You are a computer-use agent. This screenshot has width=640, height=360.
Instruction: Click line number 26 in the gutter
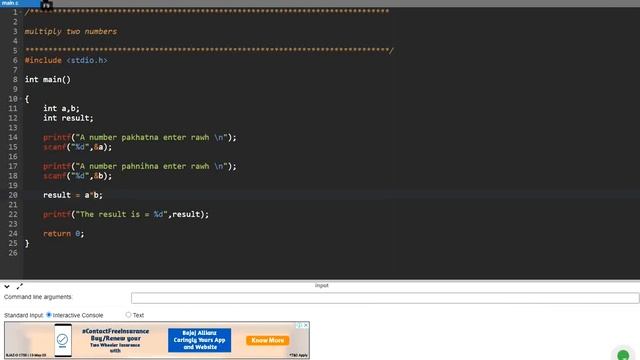coord(13,253)
